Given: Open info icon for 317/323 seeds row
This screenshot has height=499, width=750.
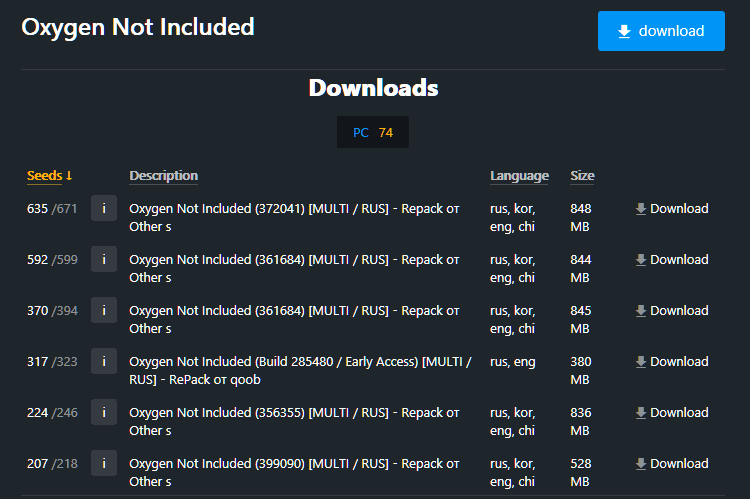Looking at the screenshot, I should tap(104, 361).
